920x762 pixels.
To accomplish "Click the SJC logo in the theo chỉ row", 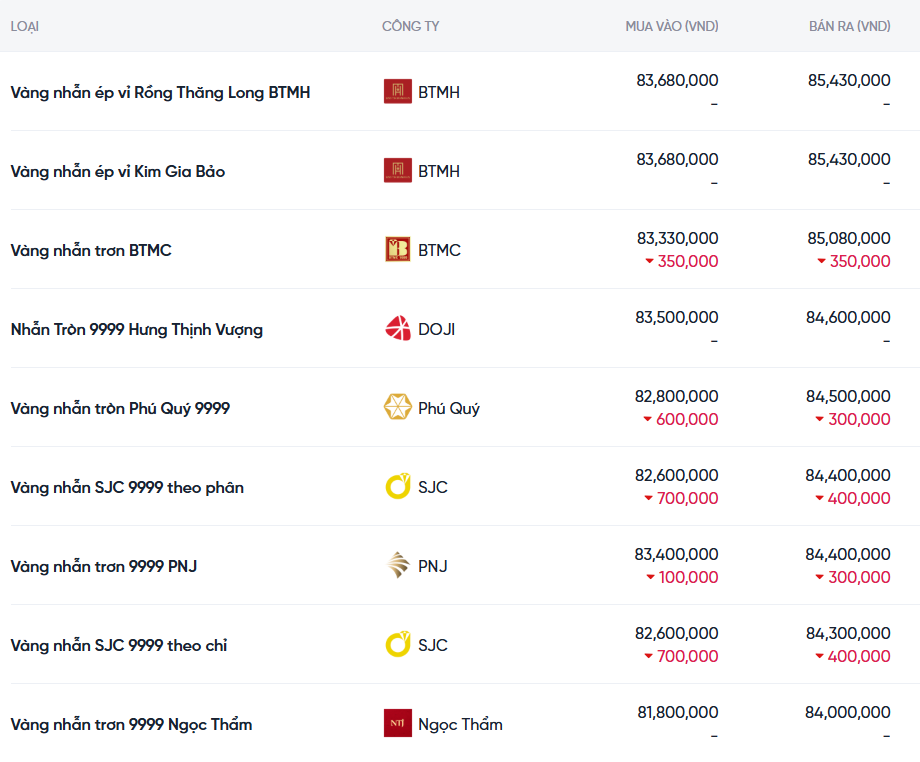I will (x=397, y=645).
